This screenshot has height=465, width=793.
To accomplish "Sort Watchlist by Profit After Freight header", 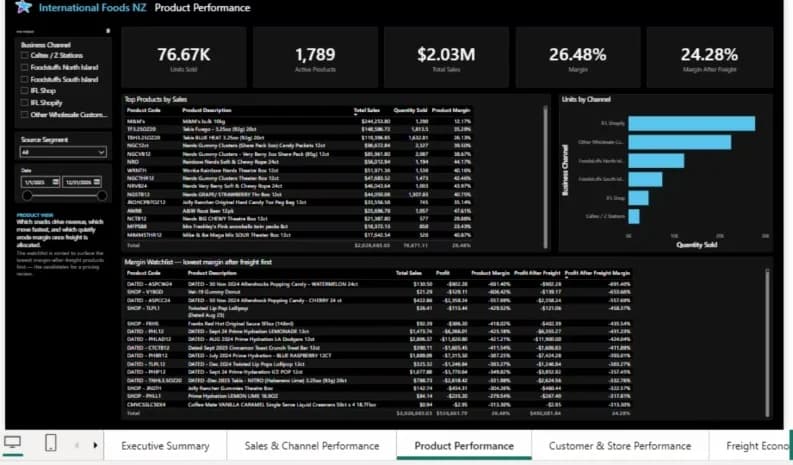I will tap(537, 273).
